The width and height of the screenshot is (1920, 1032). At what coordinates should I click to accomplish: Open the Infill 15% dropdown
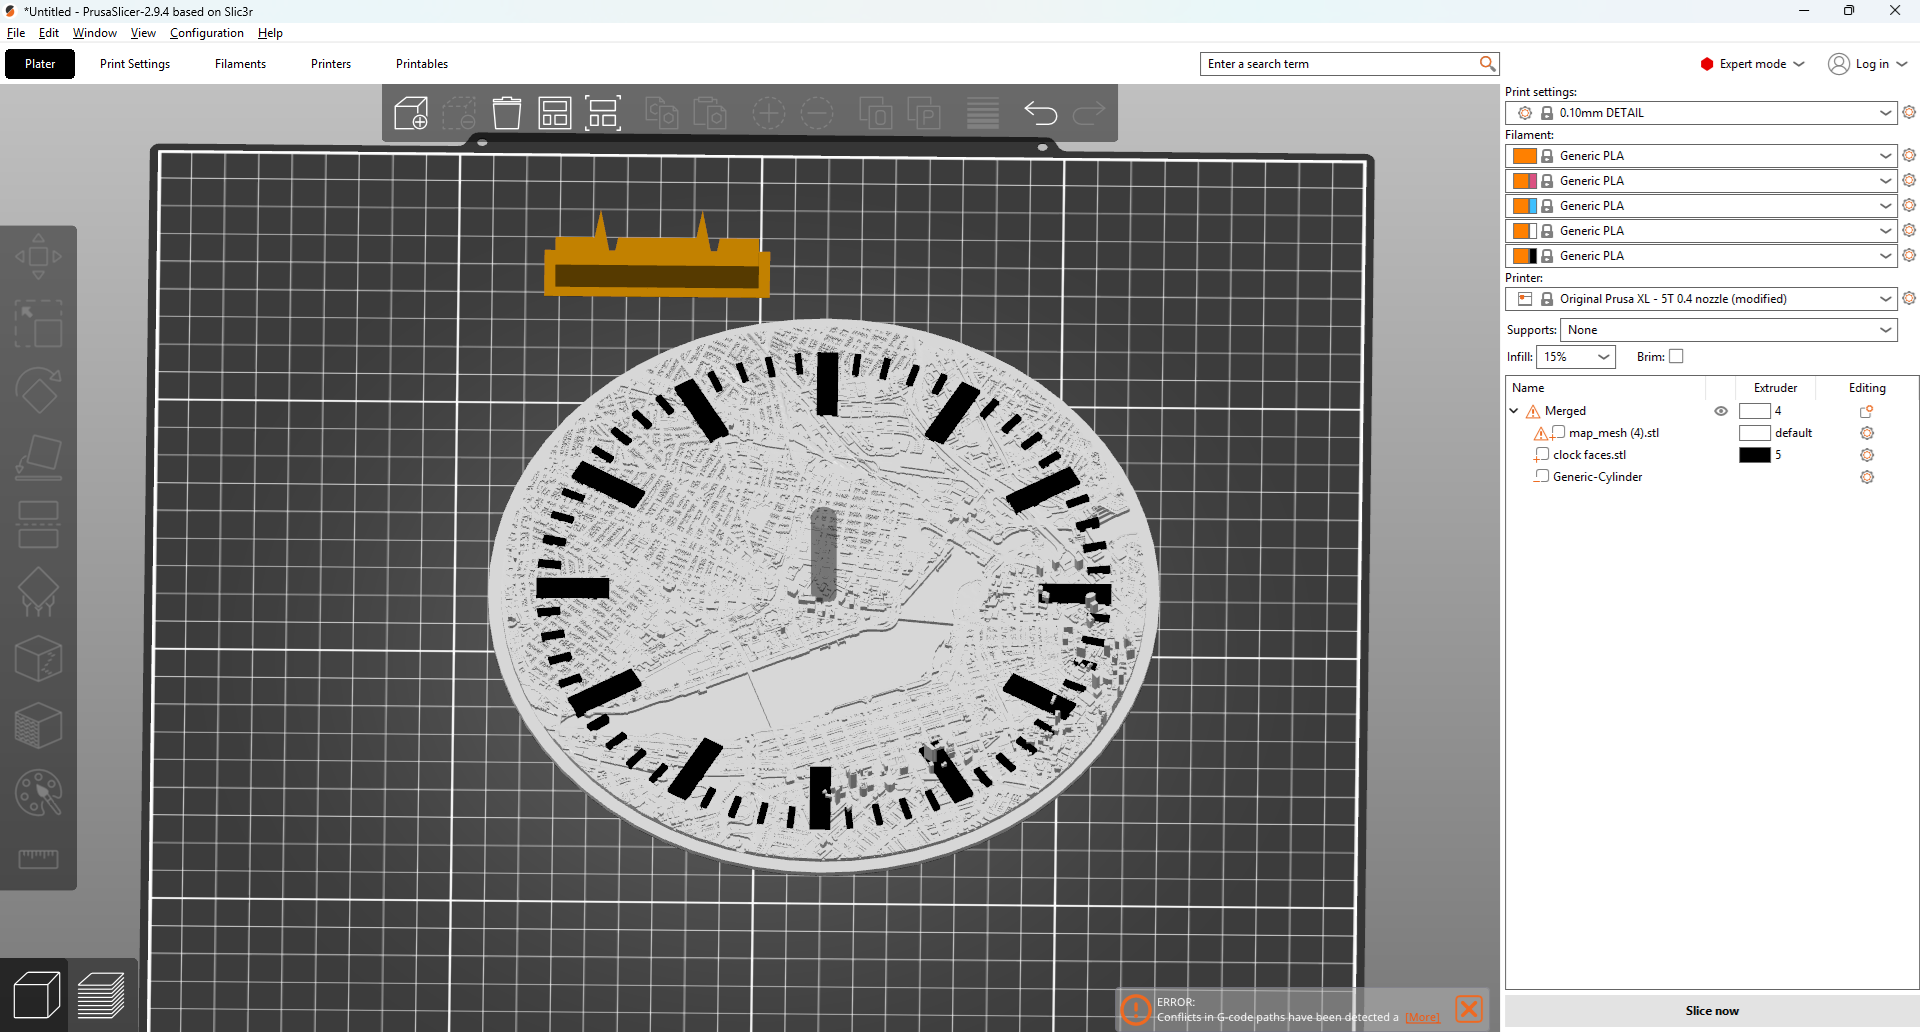click(1576, 357)
